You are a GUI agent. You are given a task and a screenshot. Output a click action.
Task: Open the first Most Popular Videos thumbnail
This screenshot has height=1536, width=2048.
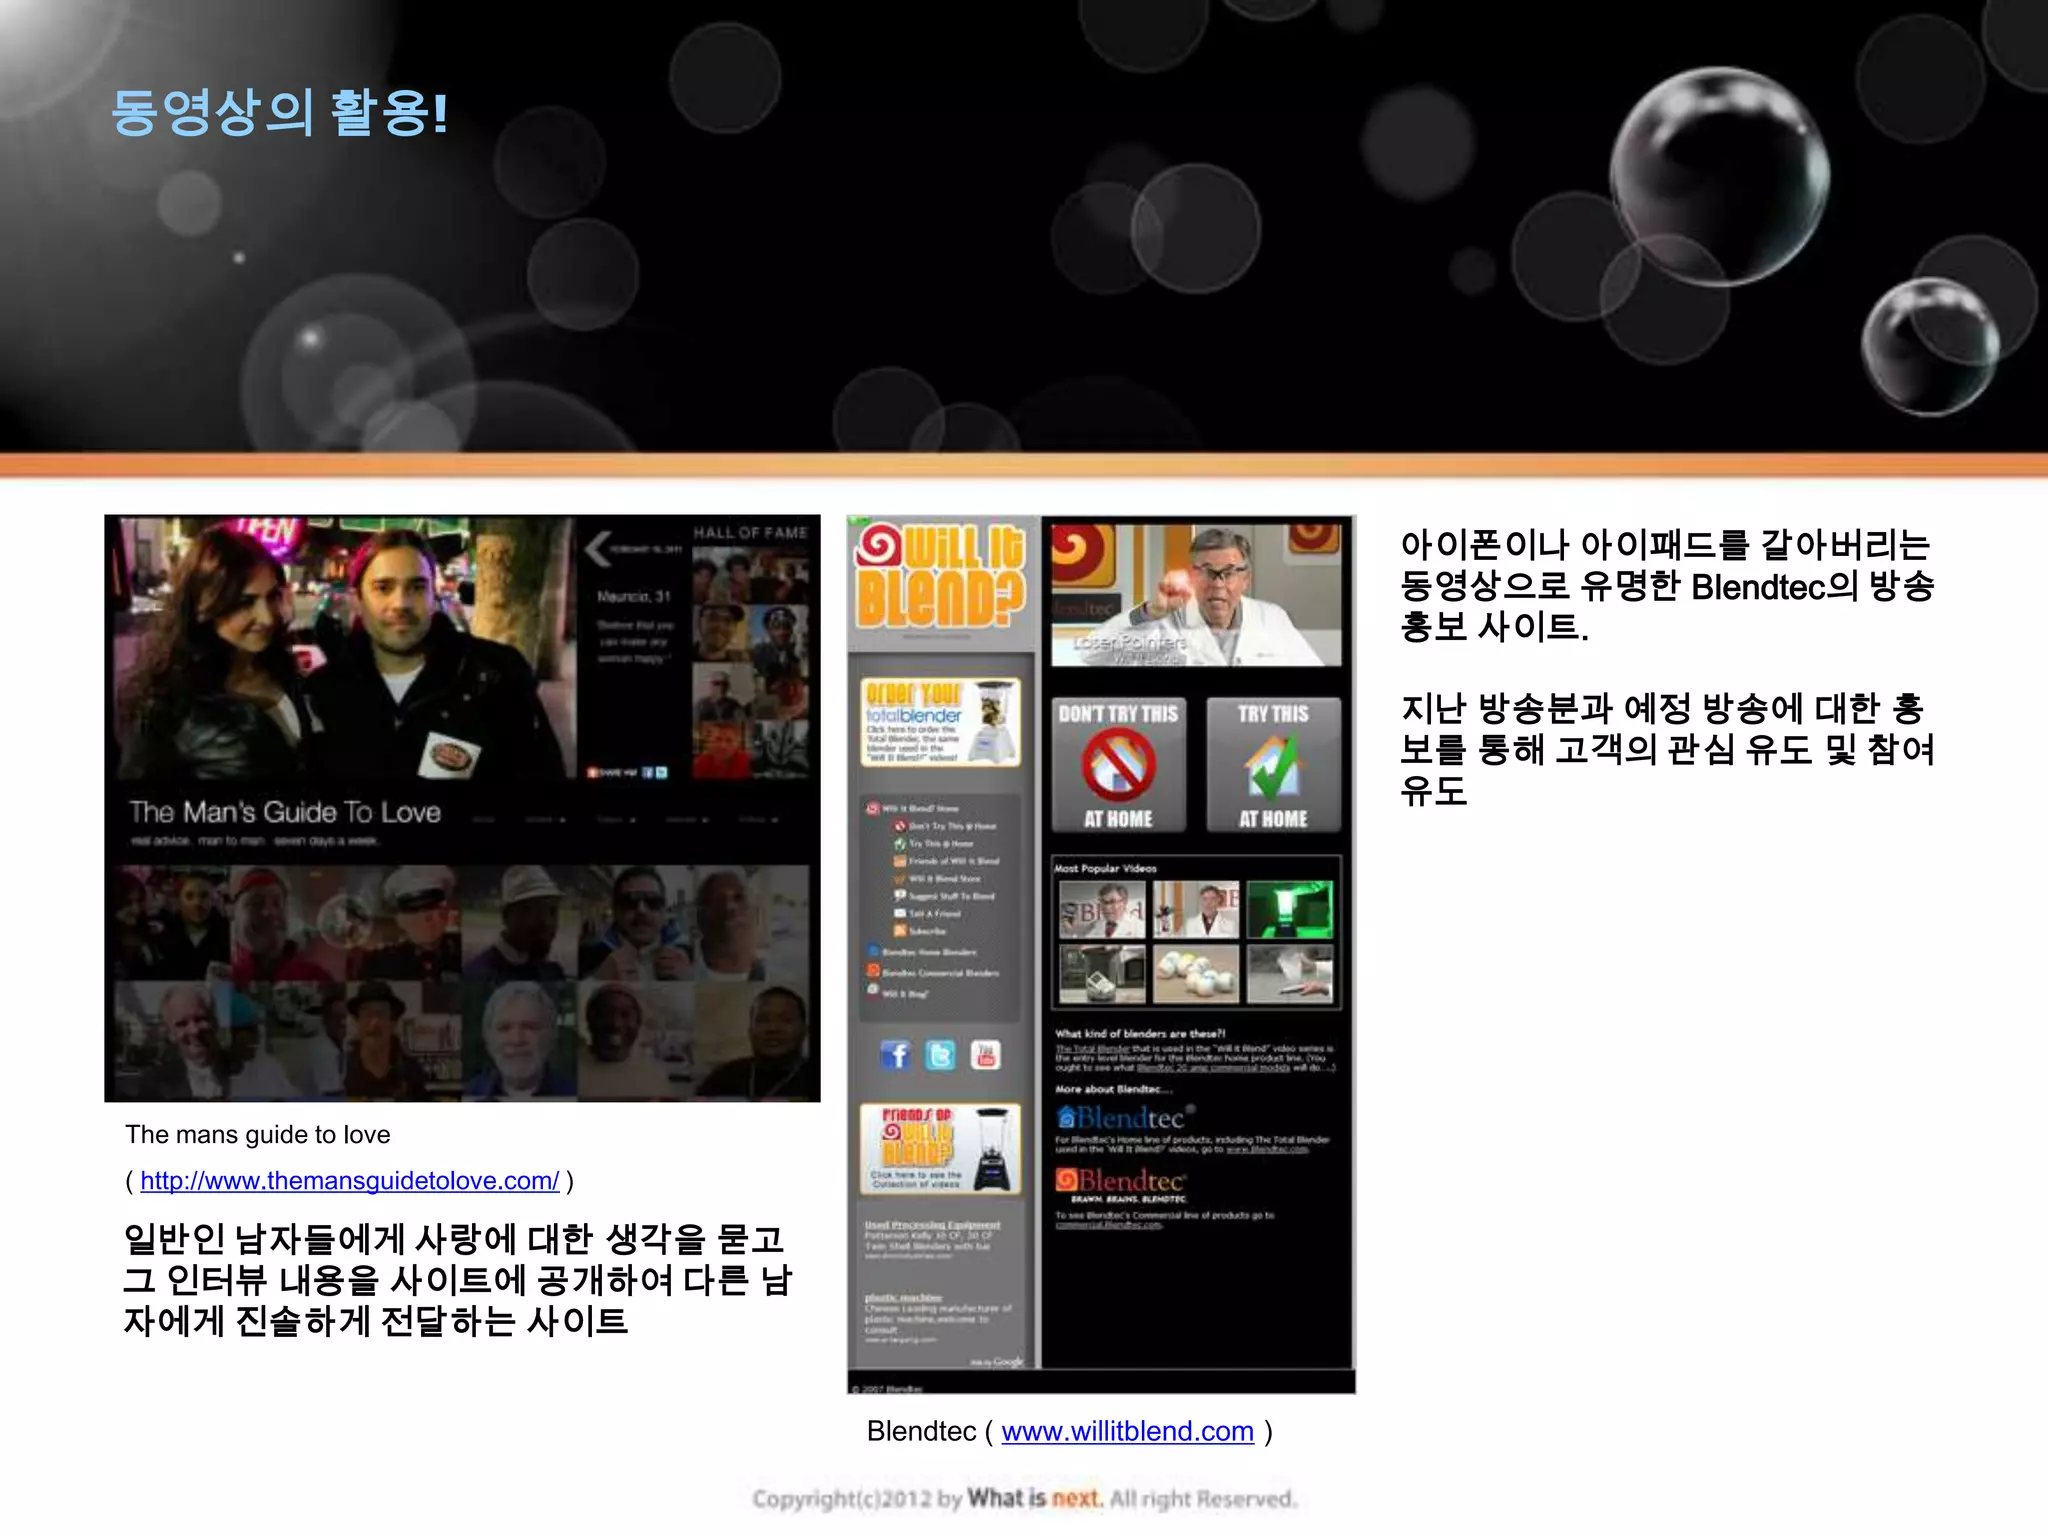coord(1102,909)
